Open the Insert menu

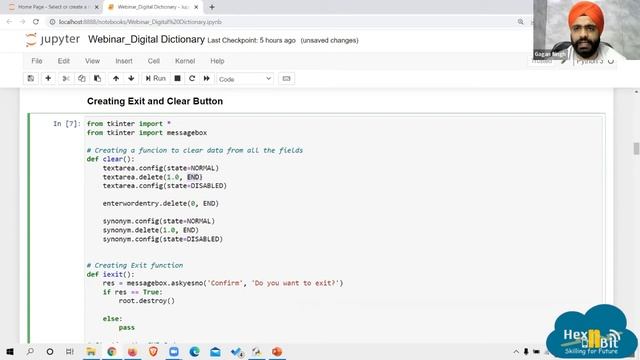pyautogui.click(x=124, y=61)
